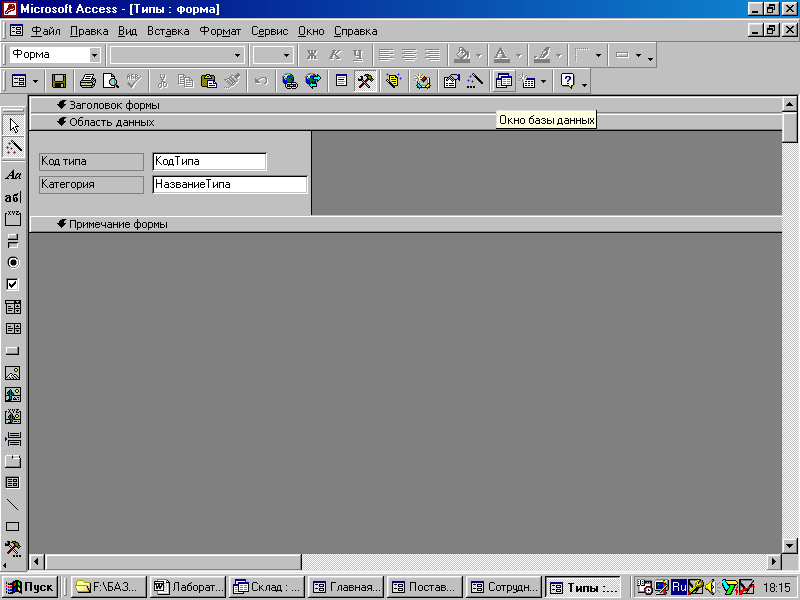Toggle Underline formatting (Ч)

click(358, 55)
